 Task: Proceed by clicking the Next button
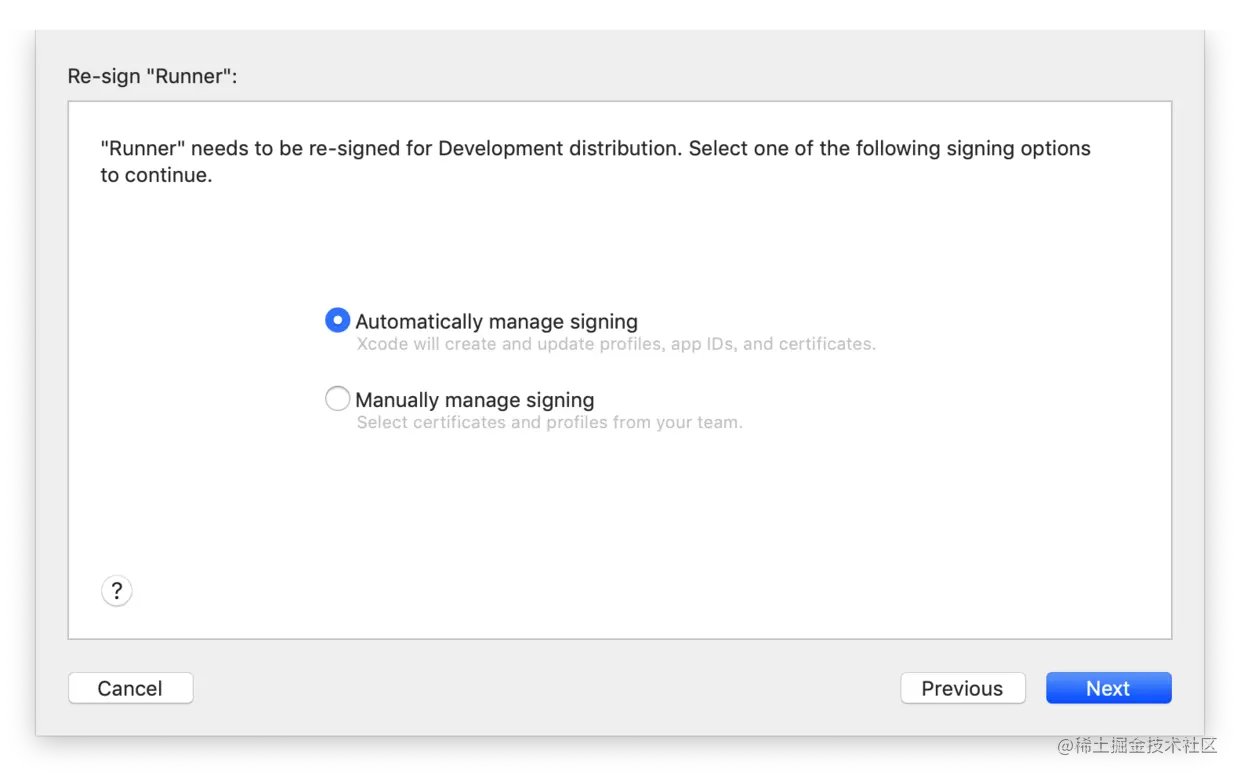(x=1108, y=688)
